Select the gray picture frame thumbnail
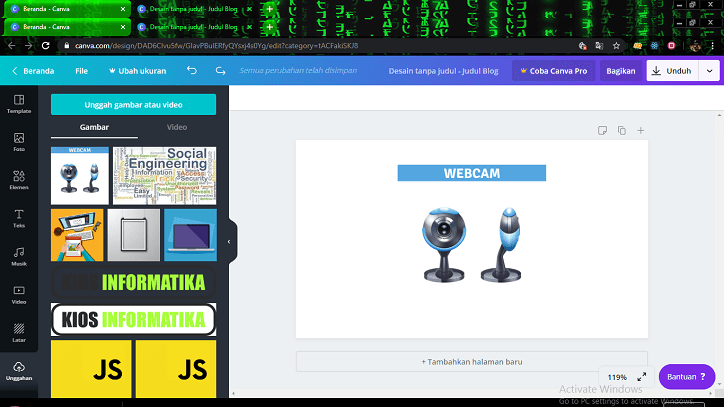 134,235
